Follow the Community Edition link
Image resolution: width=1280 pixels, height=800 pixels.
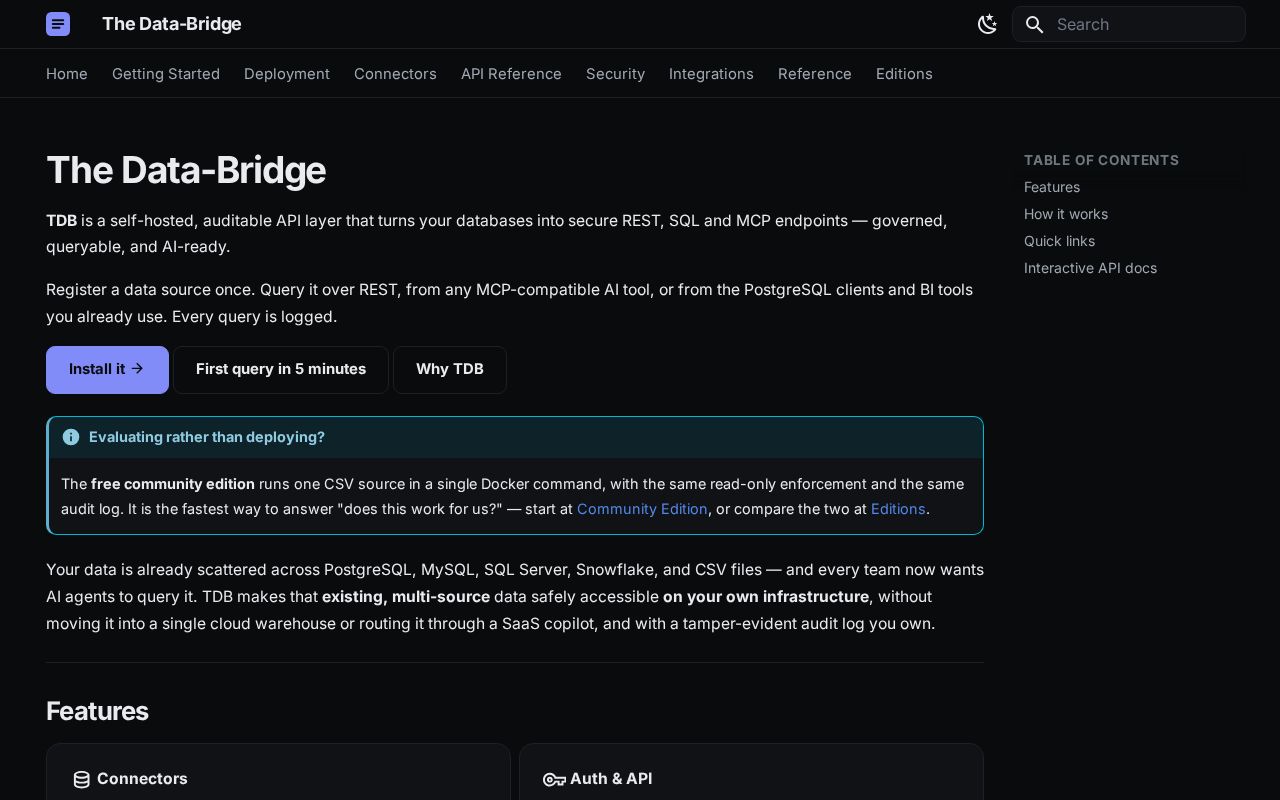pos(642,509)
